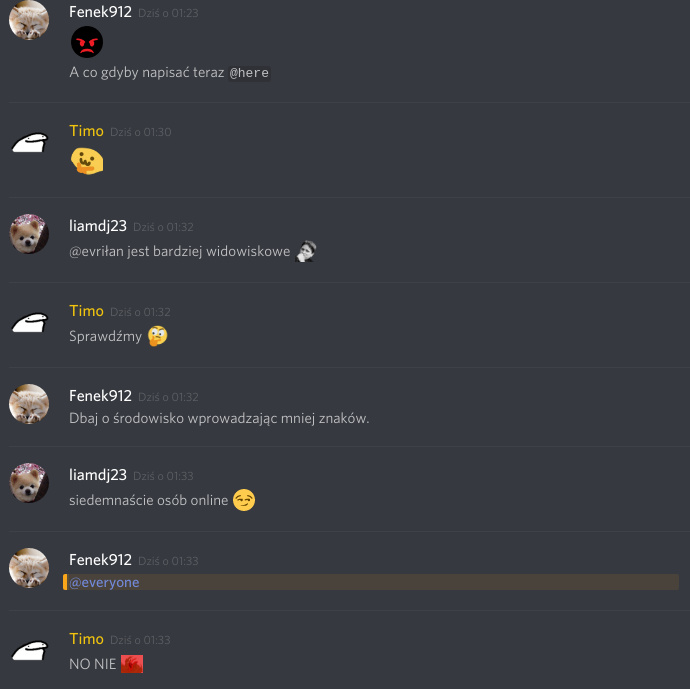Click the yellow blob thinking emoji from Timo

point(87,161)
